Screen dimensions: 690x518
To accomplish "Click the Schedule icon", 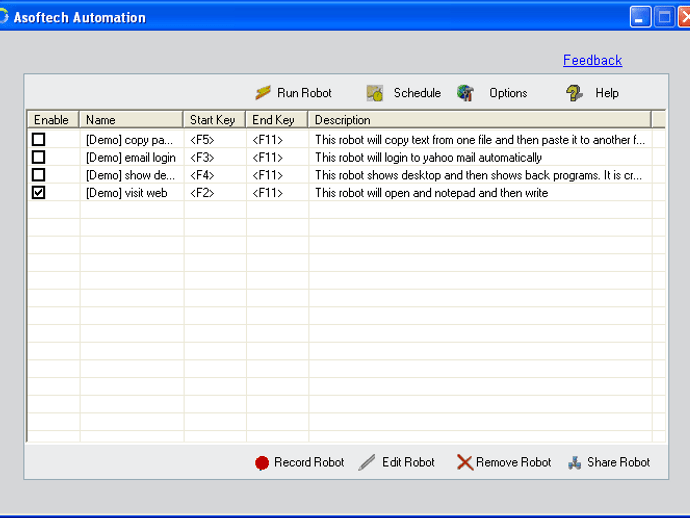I will pos(375,93).
